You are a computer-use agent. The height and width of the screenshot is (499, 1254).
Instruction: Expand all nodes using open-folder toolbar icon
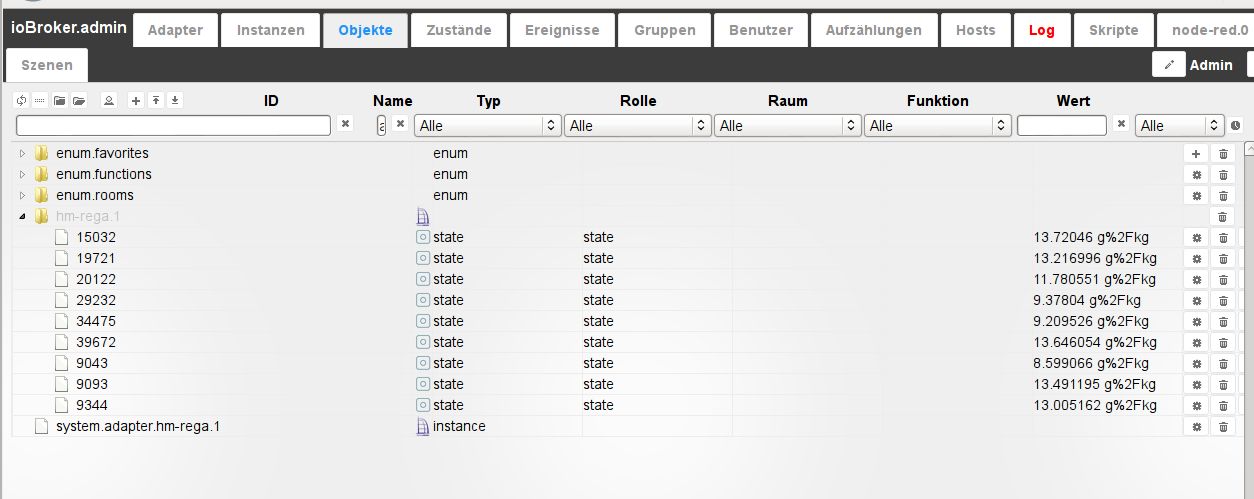pos(79,100)
